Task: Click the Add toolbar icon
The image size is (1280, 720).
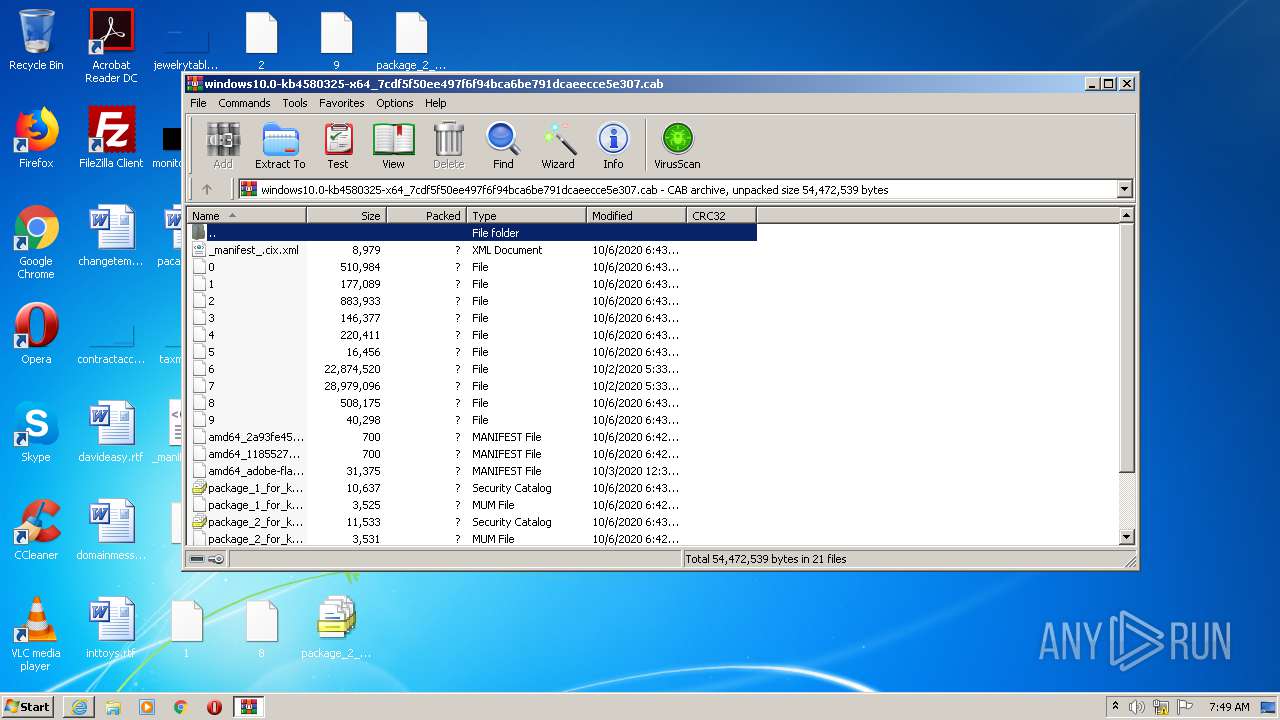Action: 223,145
